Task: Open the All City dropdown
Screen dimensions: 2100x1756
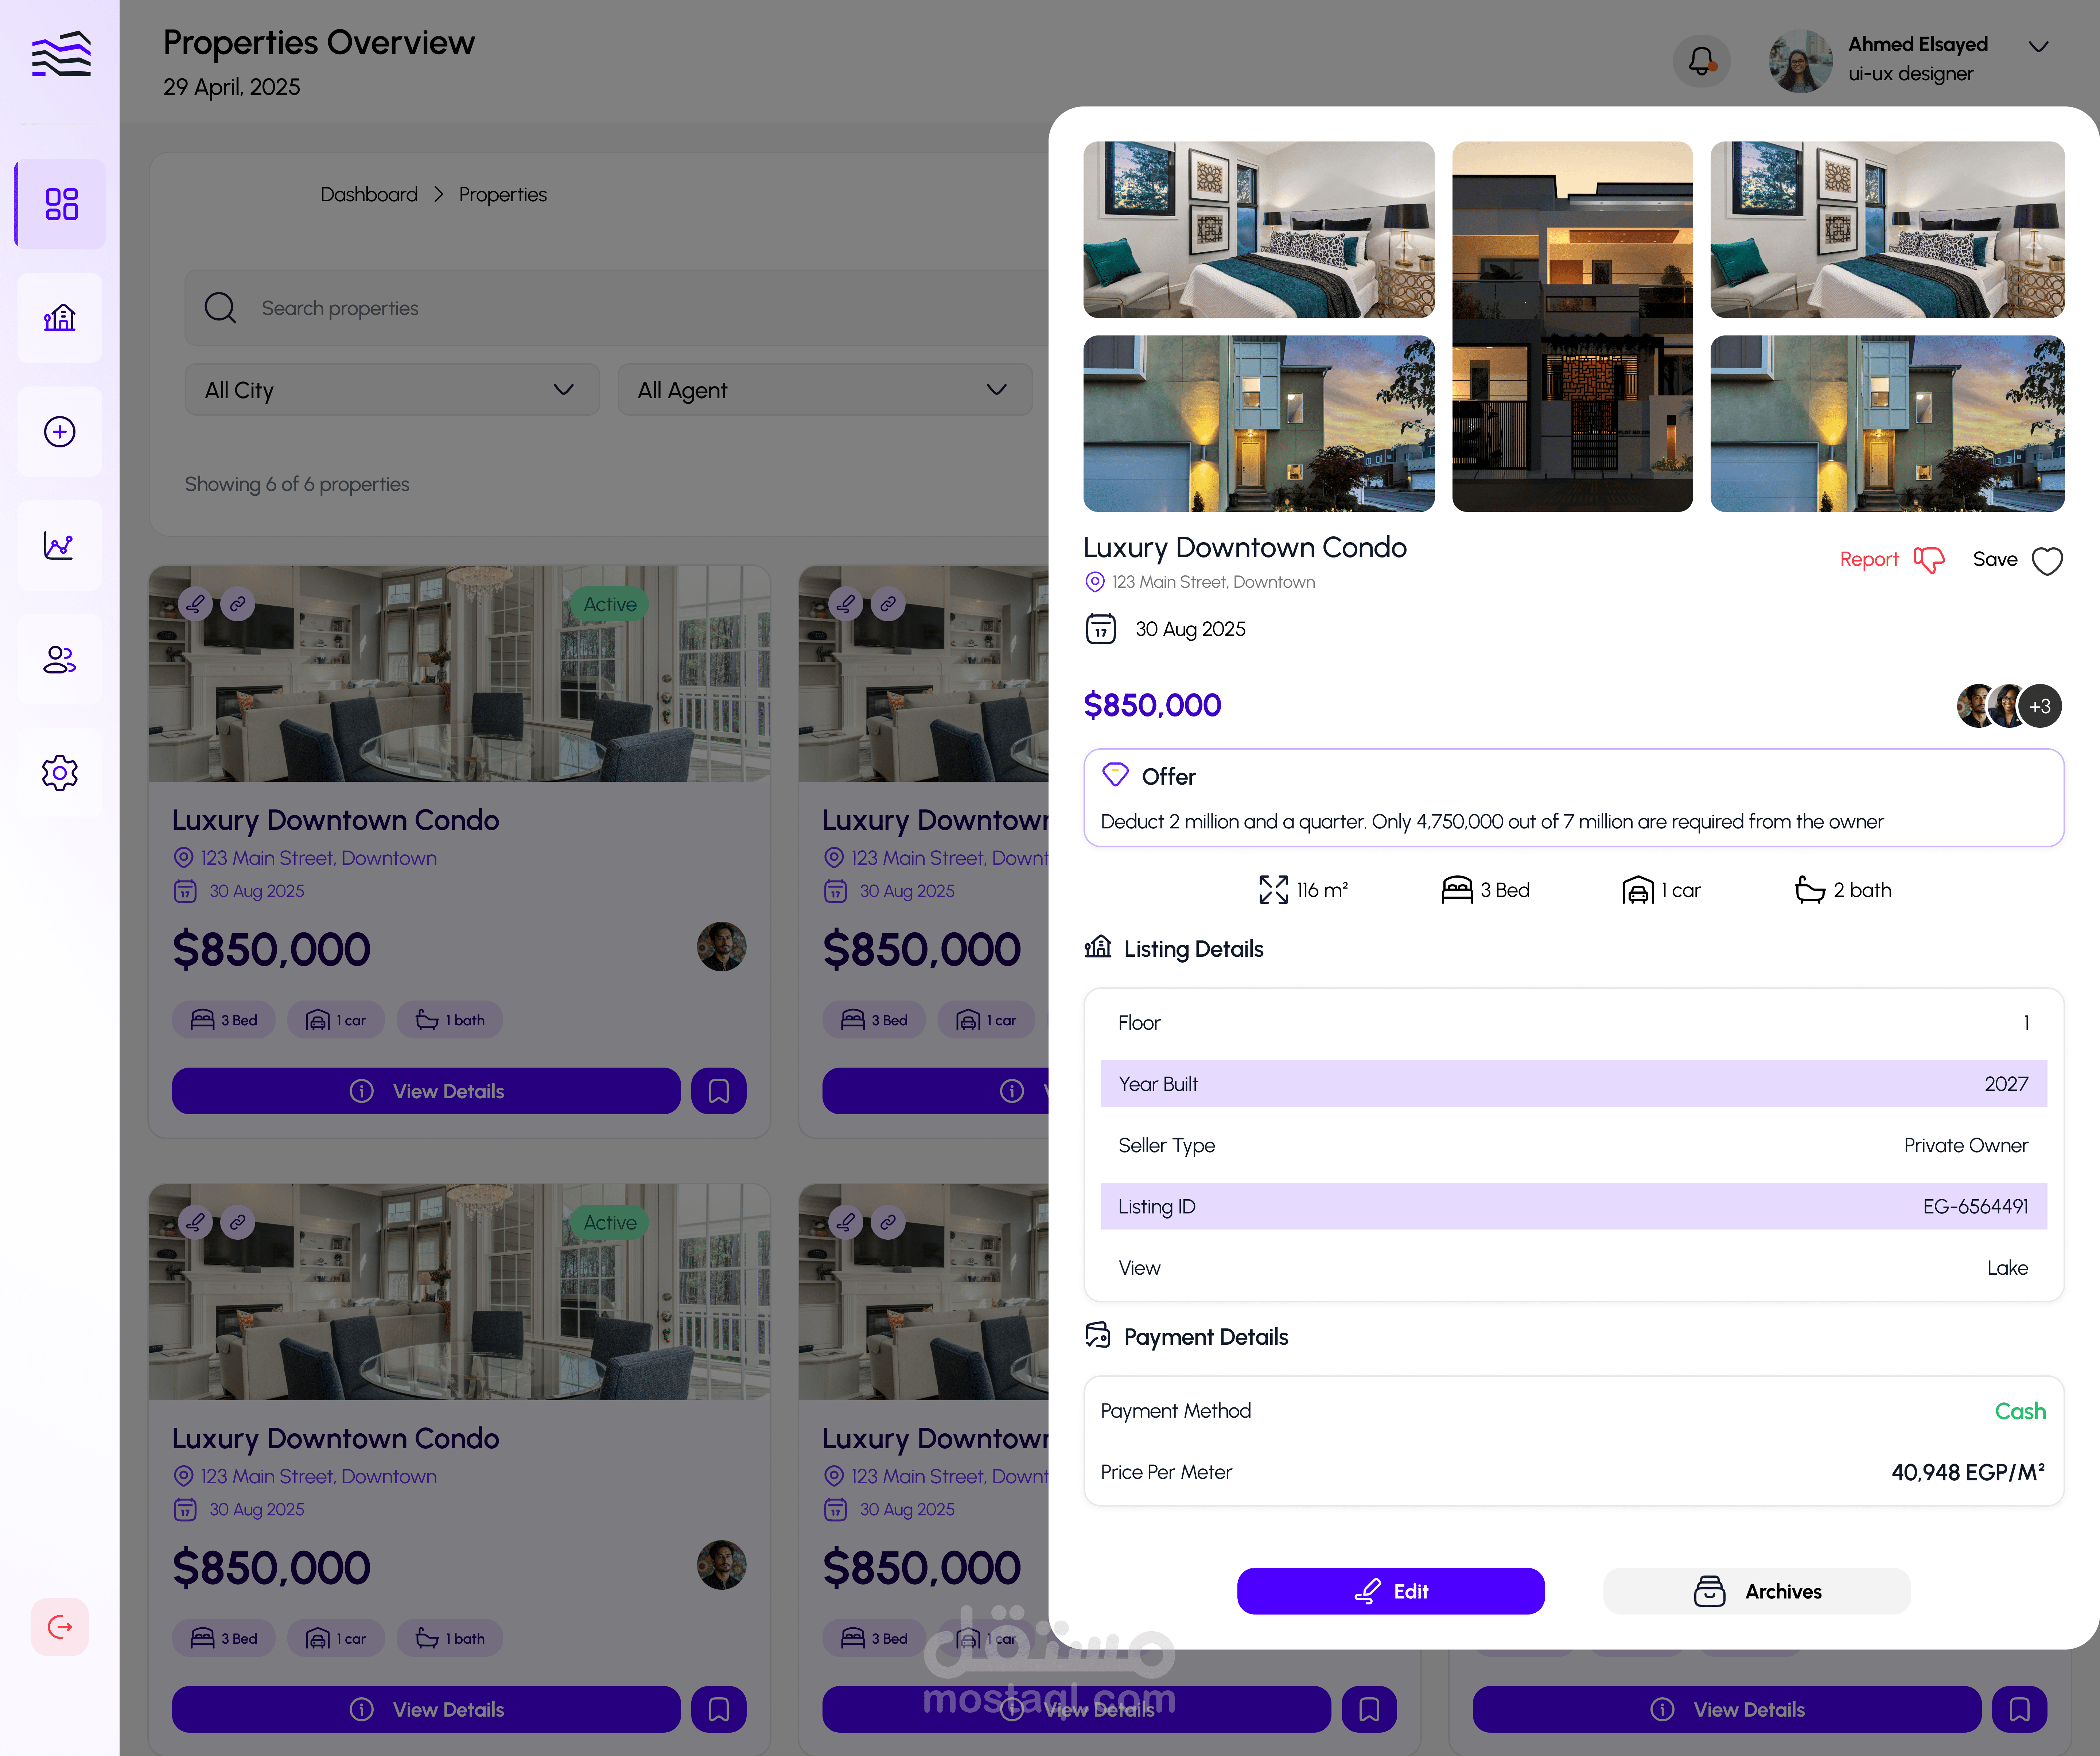Action: click(x=392, y=390)
